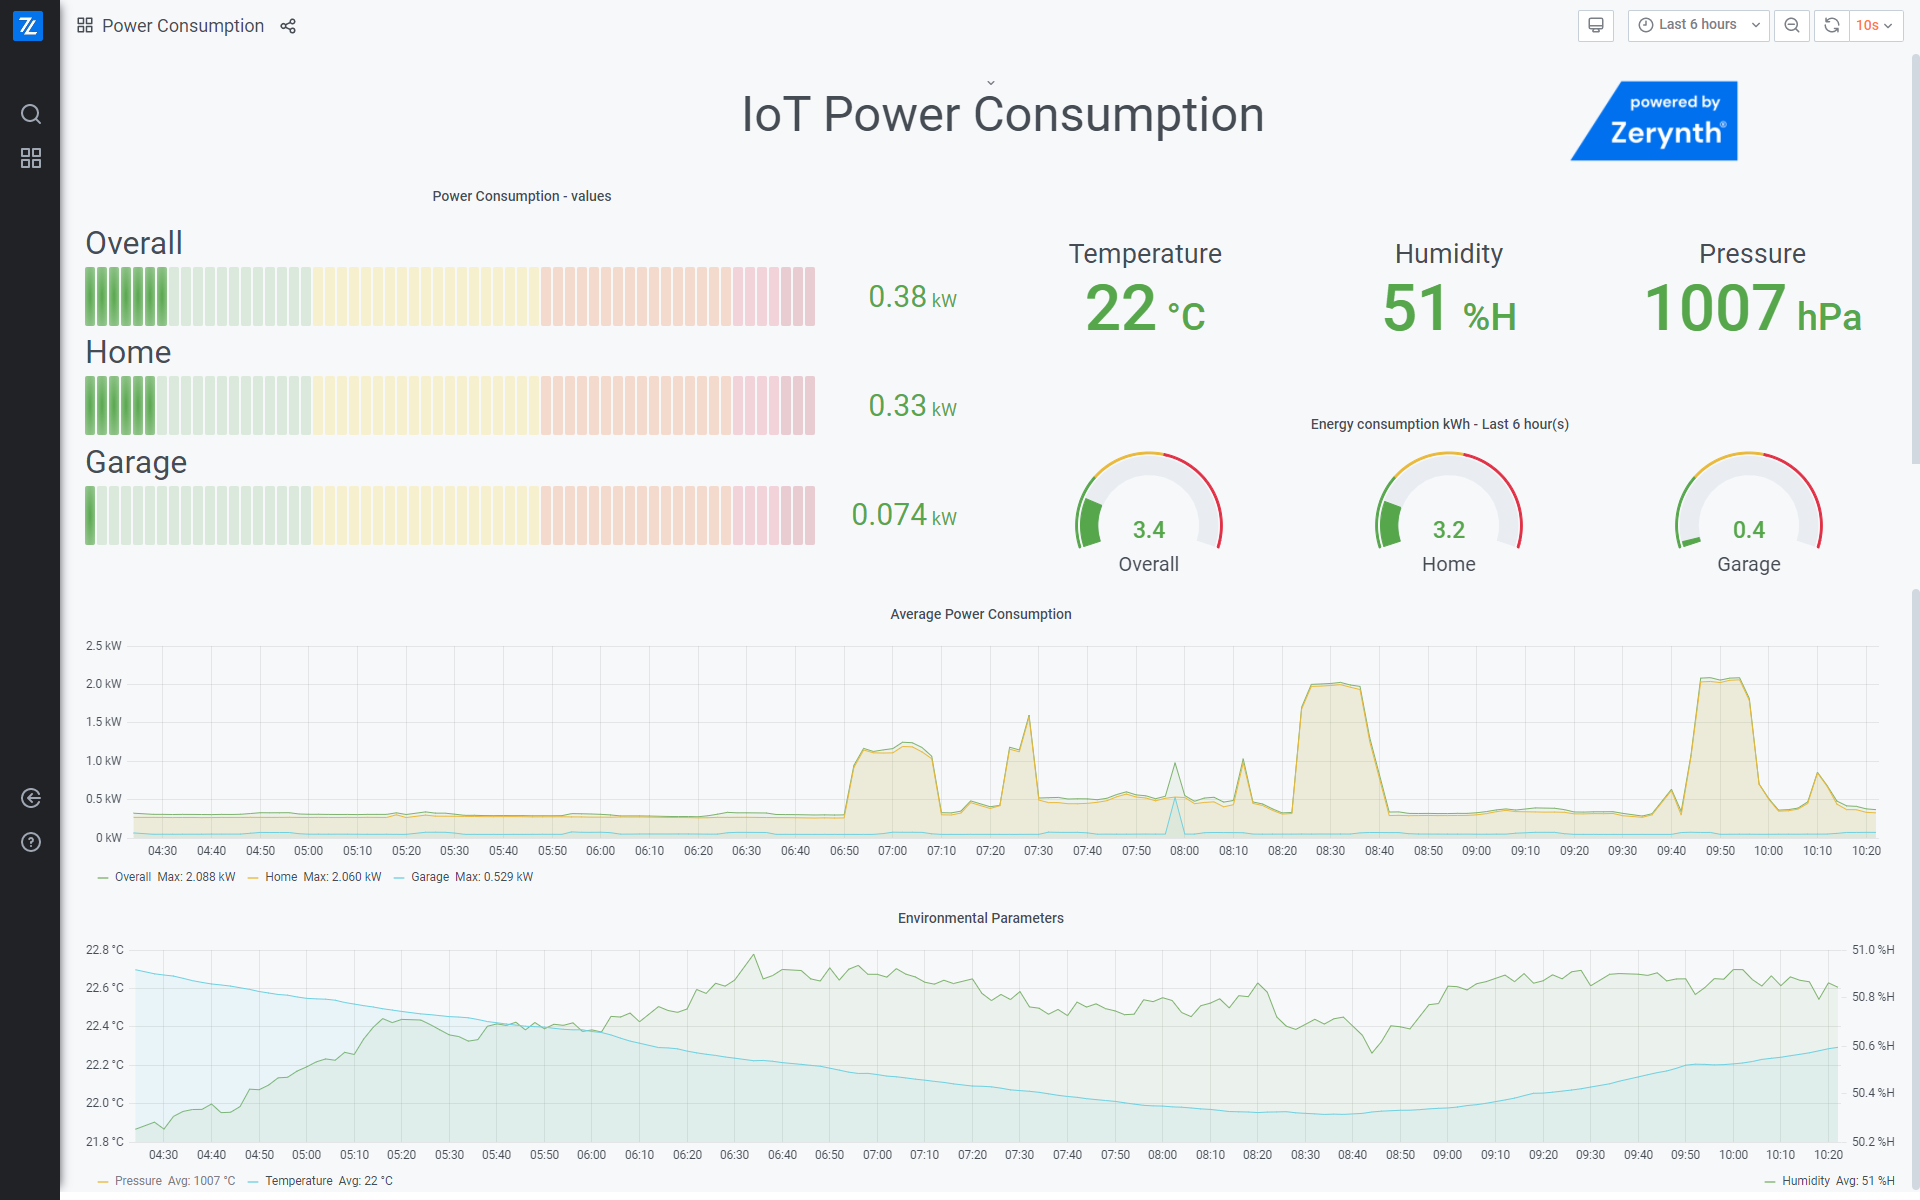Open the search panel in the sidebar
The width and height of the screenshot is (1920, 1200).
click(x=30, y=114)
